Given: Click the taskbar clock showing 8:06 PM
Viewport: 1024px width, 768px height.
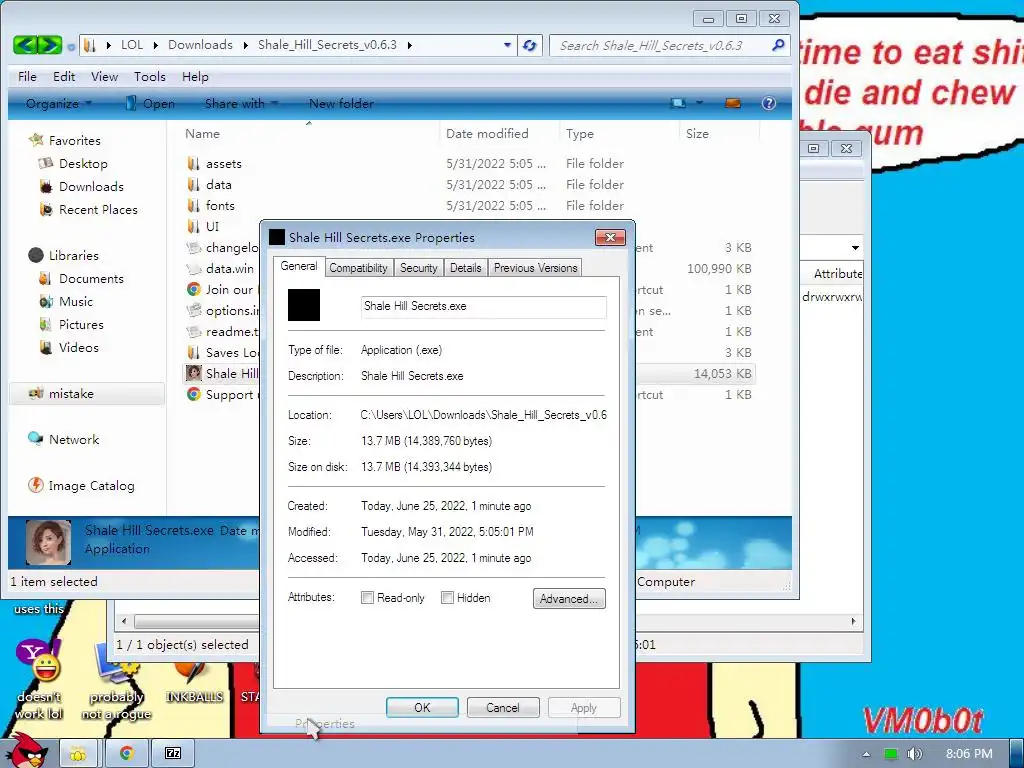Looking at the screenshot, I should [969, 754].
